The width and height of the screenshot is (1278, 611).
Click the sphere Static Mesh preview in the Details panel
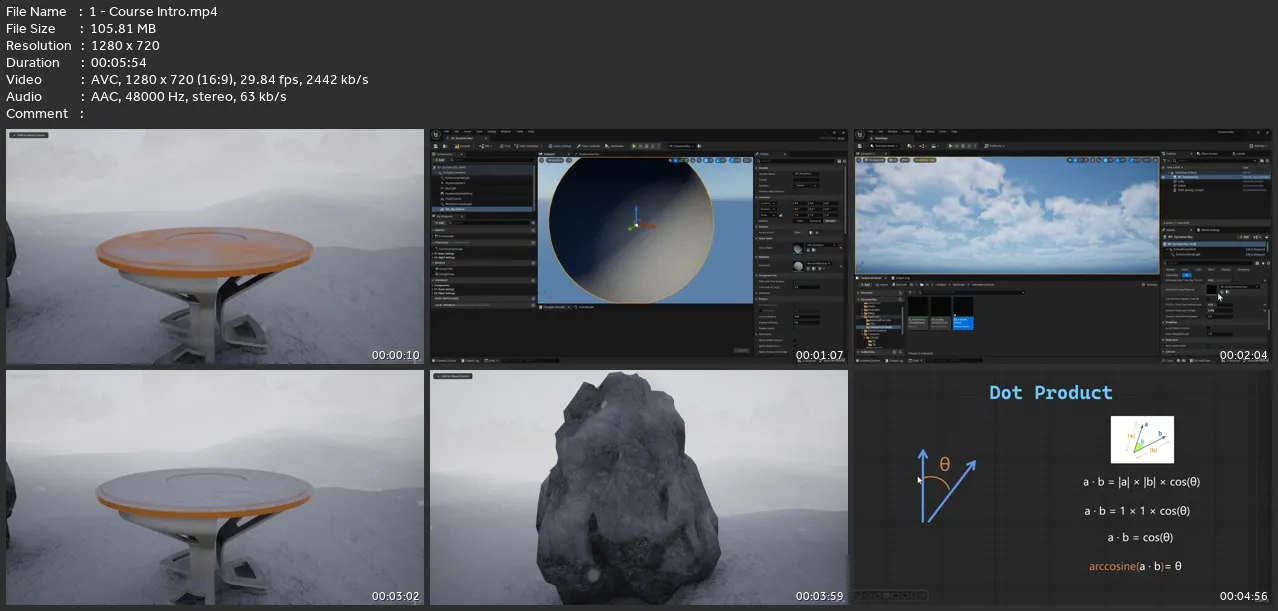(x=798, y=247)
